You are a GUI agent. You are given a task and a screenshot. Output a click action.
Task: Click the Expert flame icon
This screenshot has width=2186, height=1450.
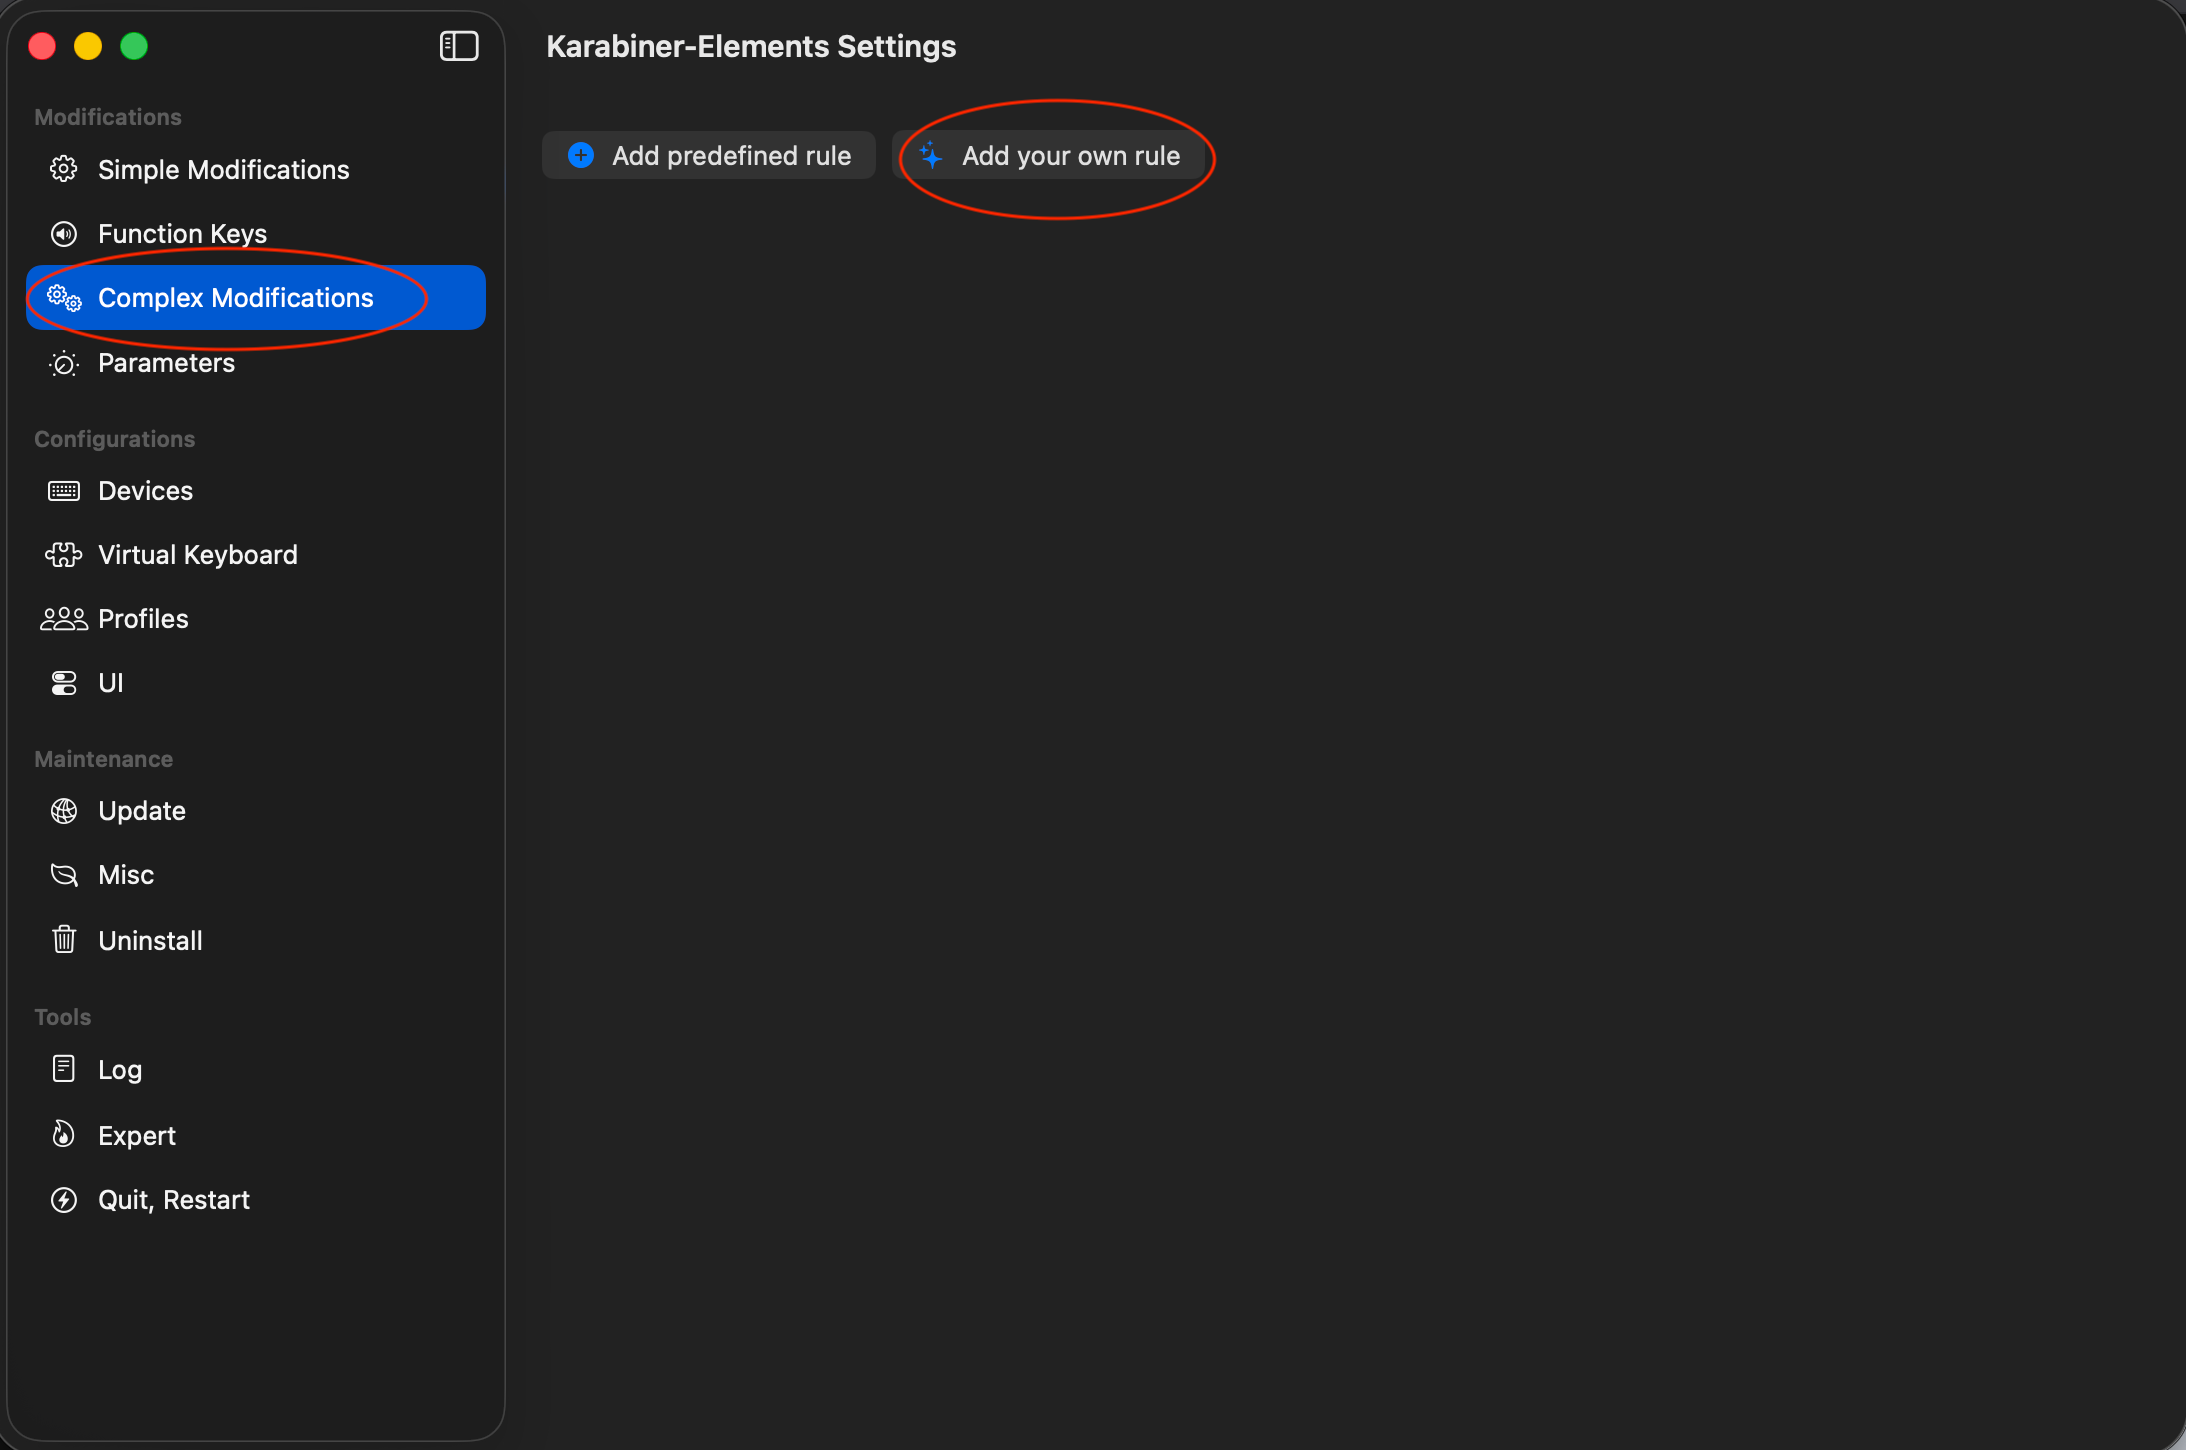[x=64, y=1135]
